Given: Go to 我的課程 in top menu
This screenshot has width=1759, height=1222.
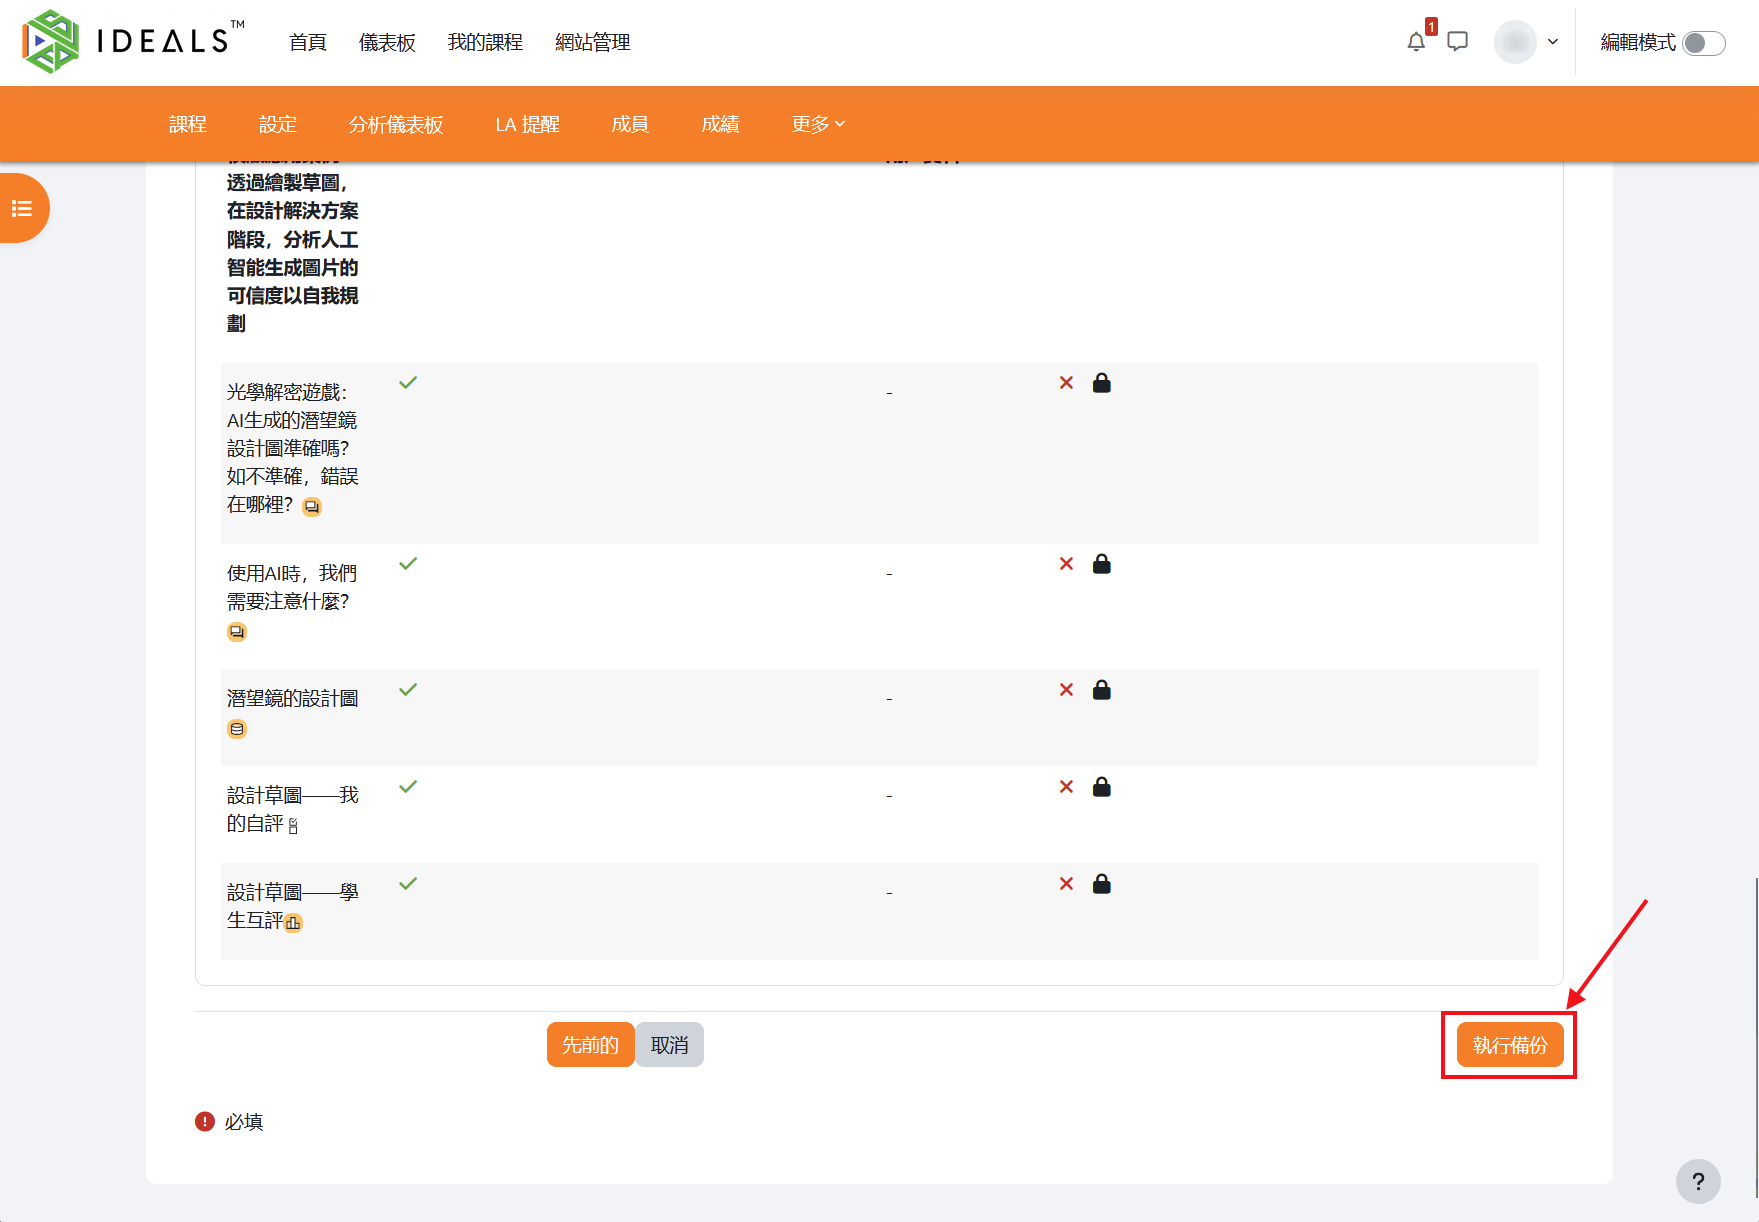Looking at the screenshot, I should pos(485,42).
